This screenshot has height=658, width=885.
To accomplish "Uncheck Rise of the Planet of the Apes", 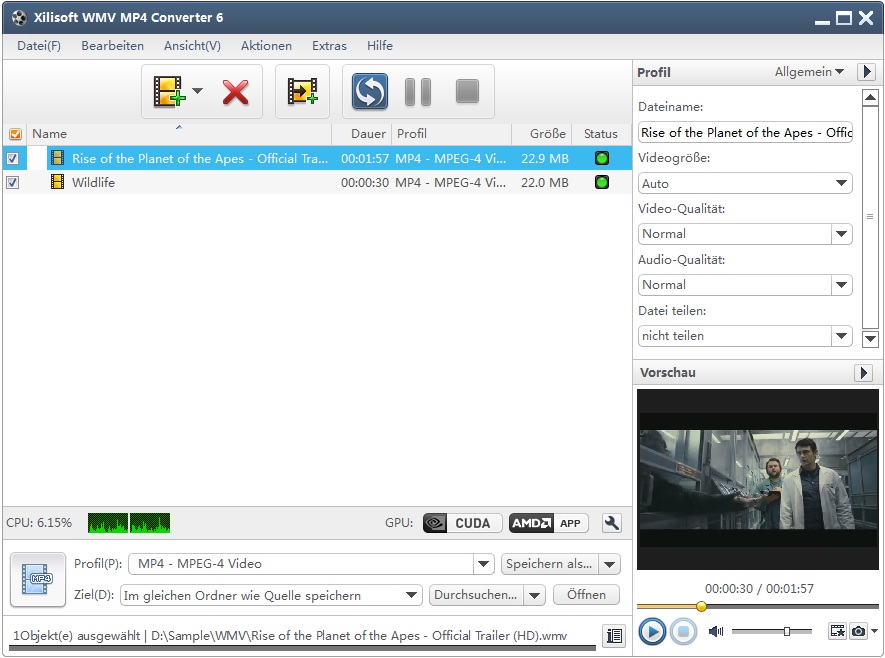I will tap(12, 159).
